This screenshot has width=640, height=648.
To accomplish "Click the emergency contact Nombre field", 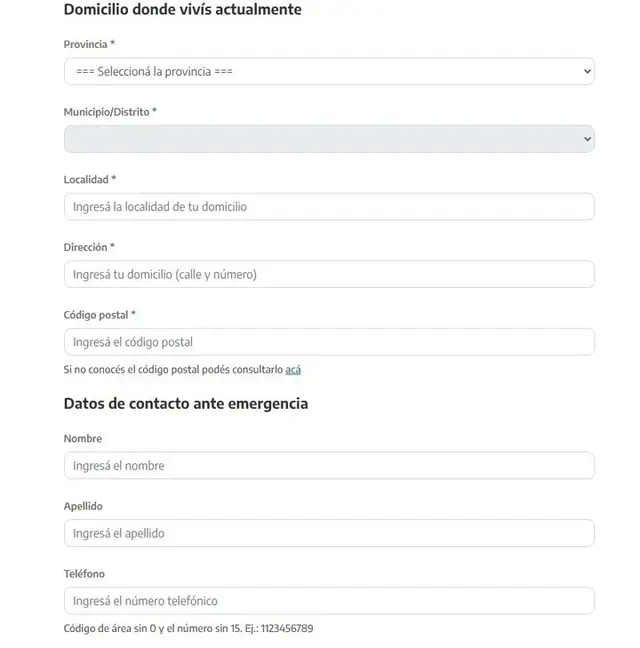I will coord(329,466).
